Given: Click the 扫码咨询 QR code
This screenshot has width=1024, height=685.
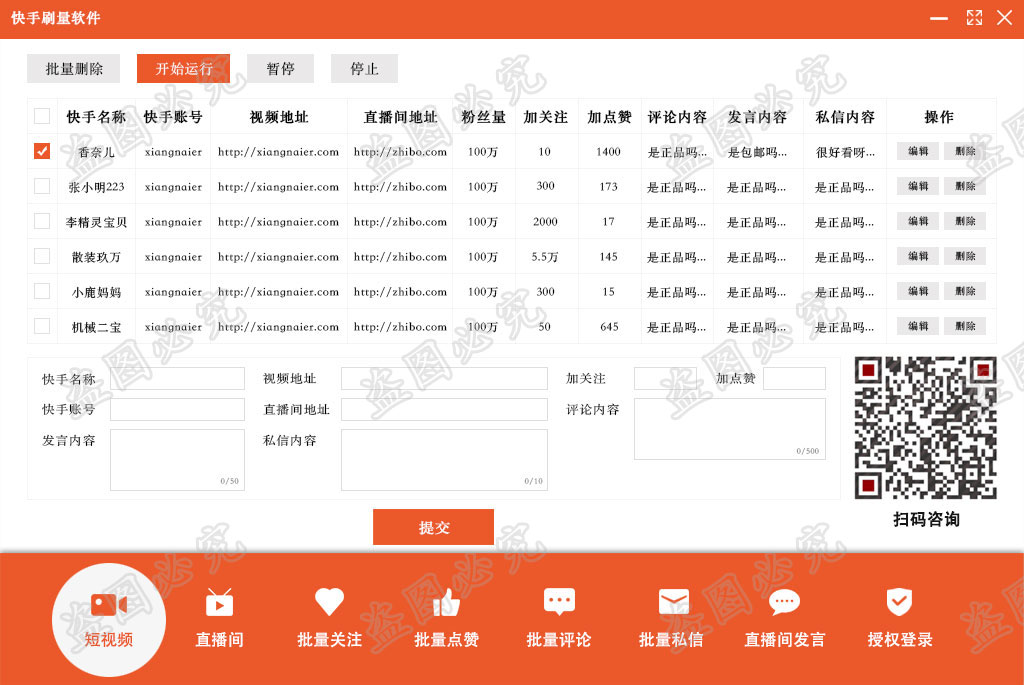Looking at the screenshot, I should (925, 428).
